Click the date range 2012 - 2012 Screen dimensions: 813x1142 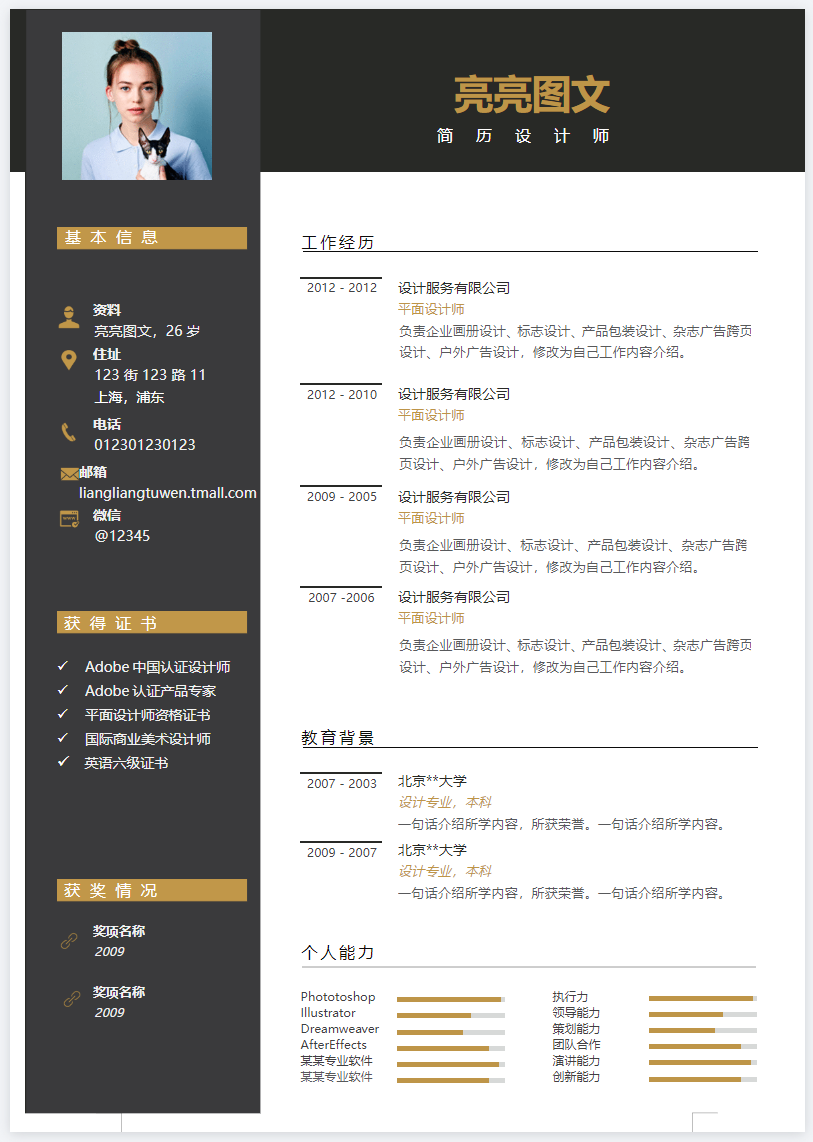(342, 288)
